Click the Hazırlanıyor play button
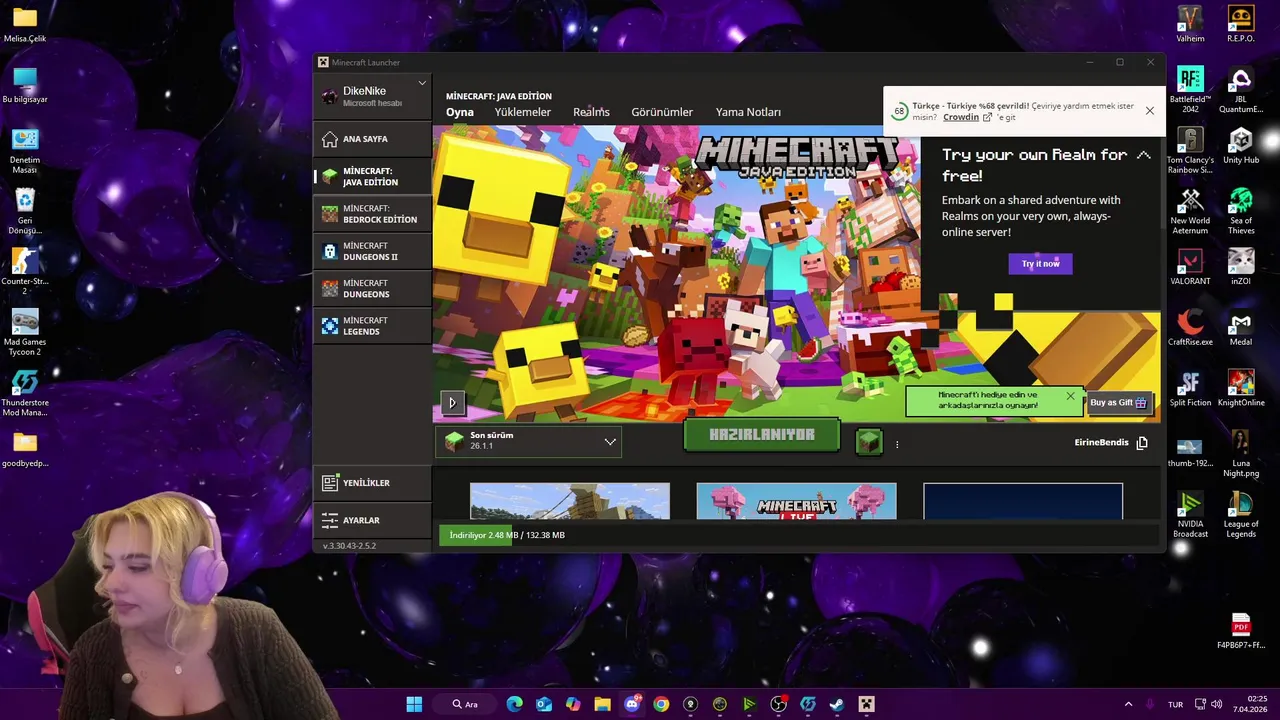 [762, 435]
